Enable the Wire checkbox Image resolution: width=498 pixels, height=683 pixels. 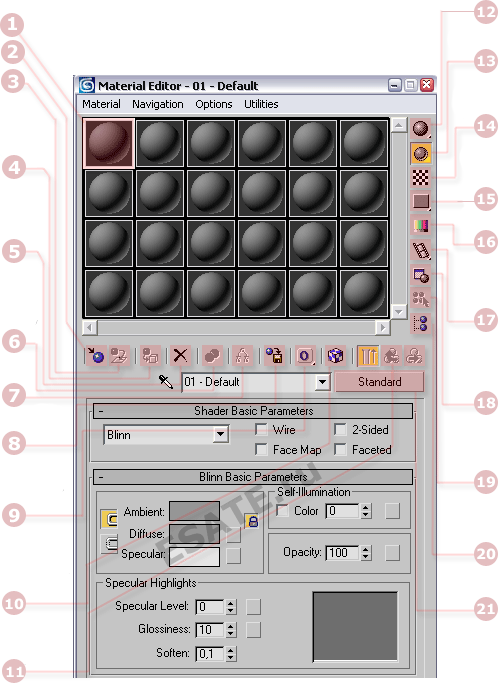coord(261,429)
